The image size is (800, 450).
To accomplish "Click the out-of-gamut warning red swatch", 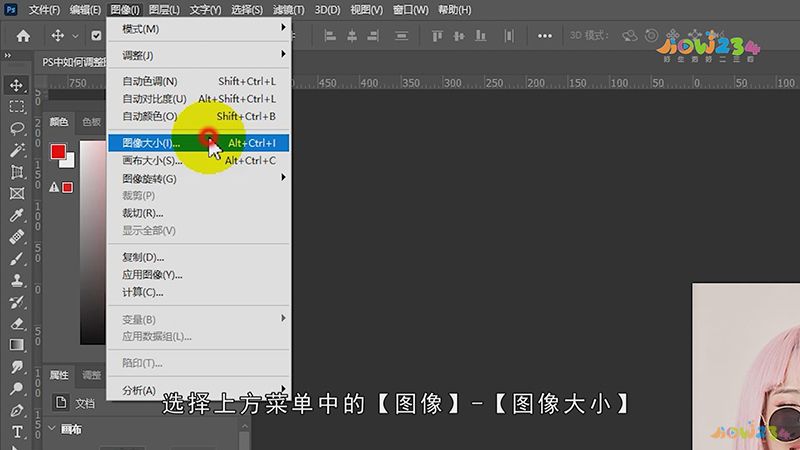I will point(67,187).
